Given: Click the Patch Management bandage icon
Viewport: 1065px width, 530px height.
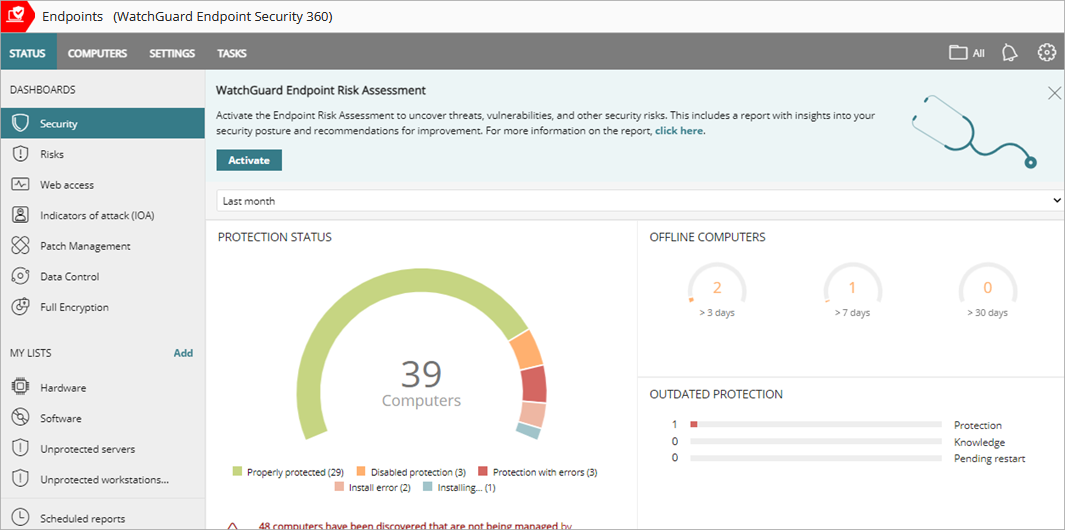Looking at the screenshot, I should 20,246.
